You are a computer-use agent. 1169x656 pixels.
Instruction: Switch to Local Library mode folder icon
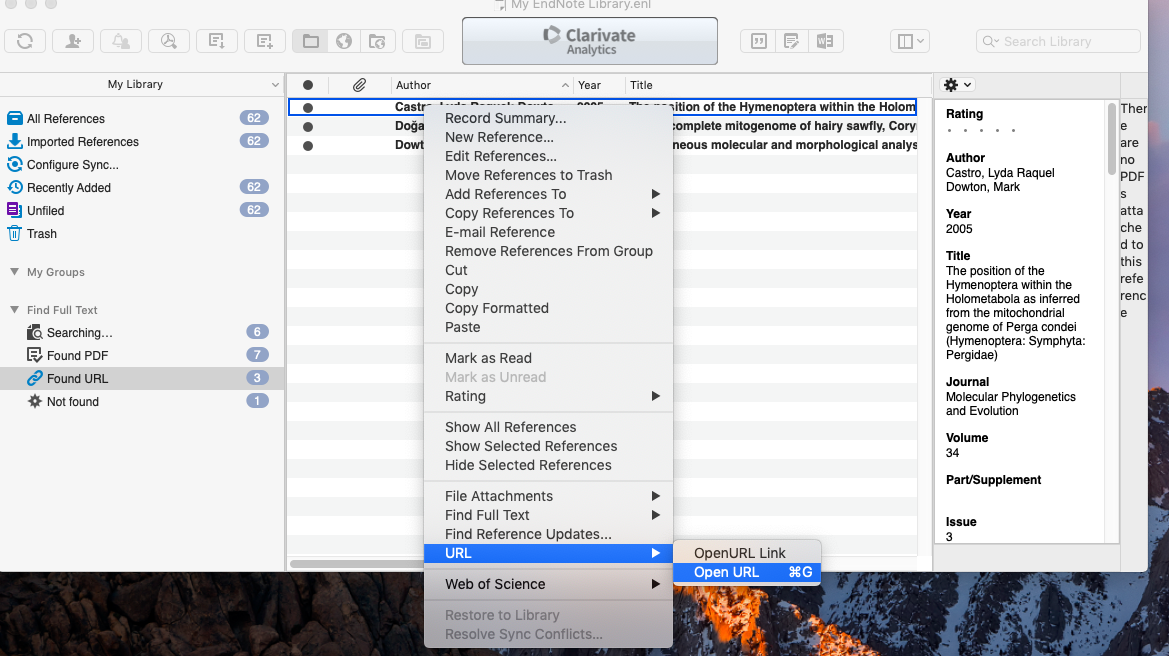point(310,41)
